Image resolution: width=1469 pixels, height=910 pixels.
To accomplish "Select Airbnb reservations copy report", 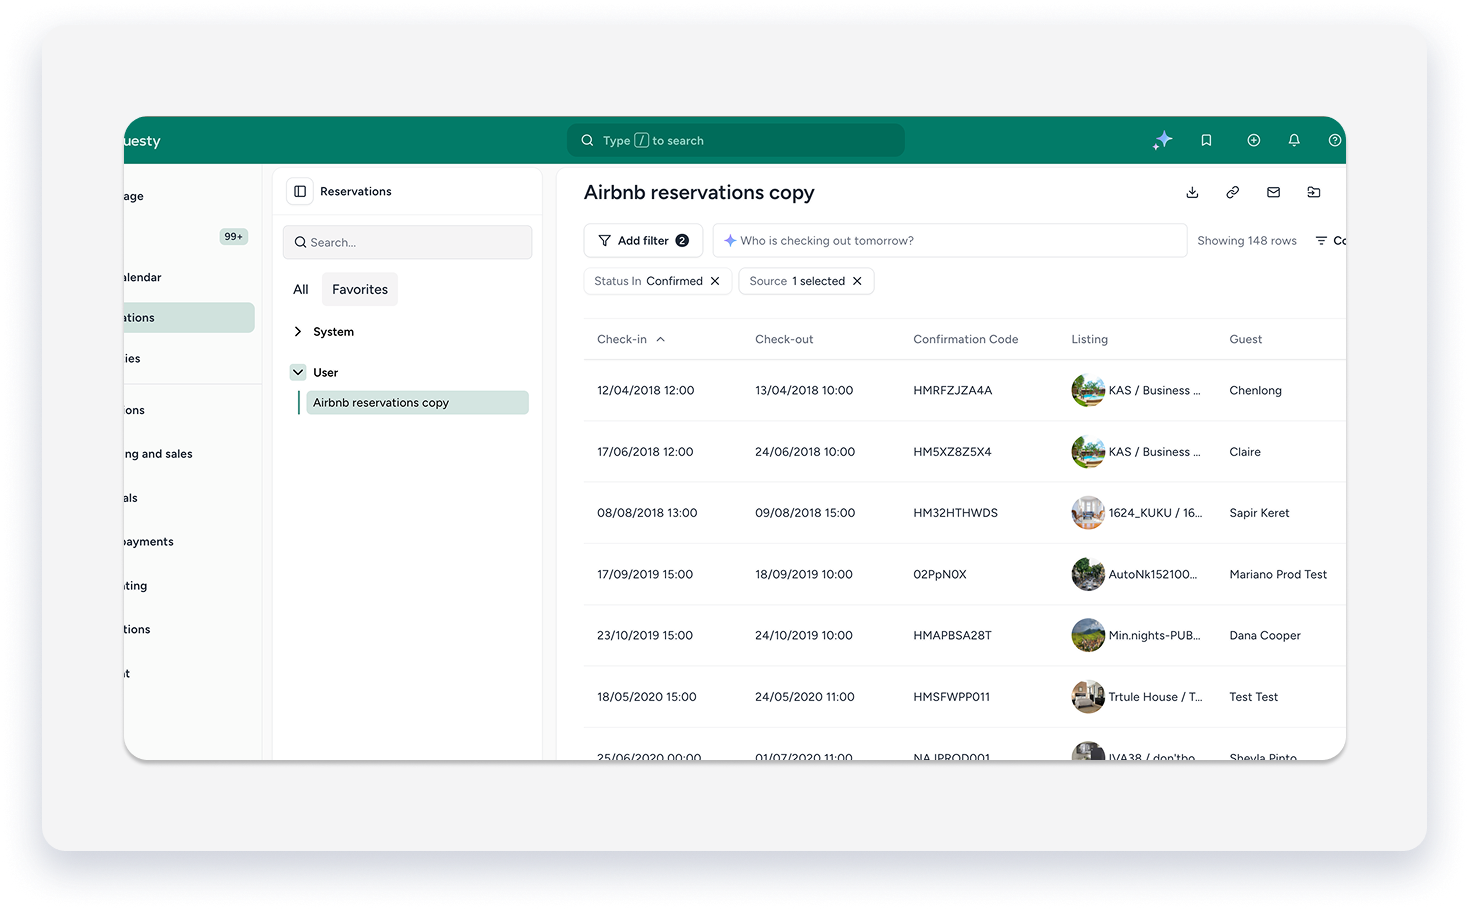I will click(417, 403).
